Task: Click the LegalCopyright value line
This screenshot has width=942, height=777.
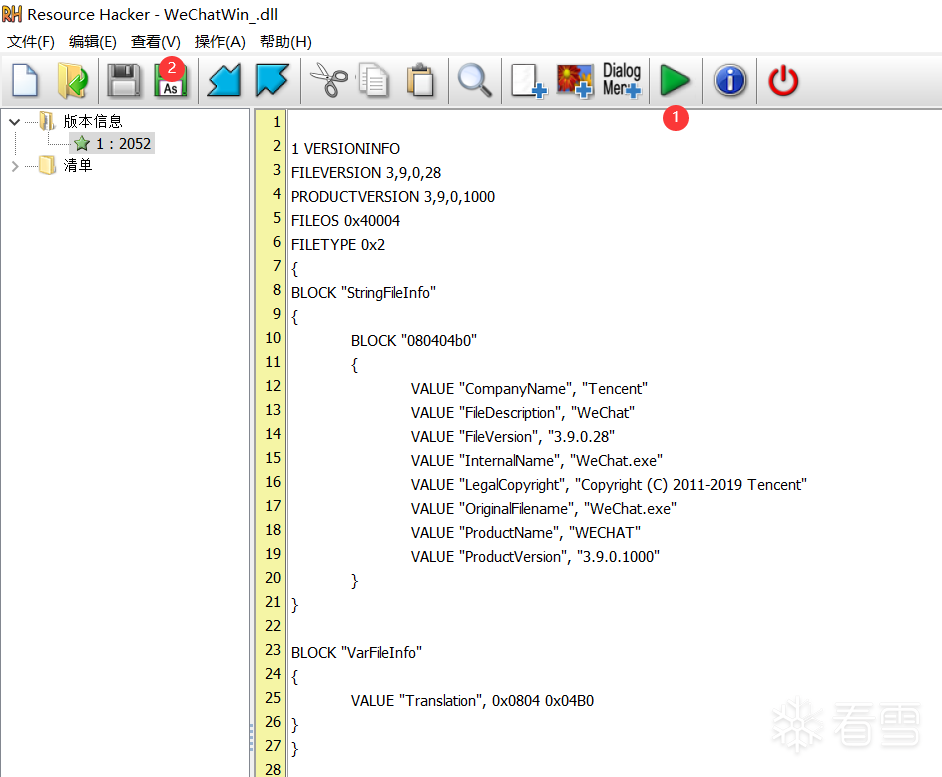Action: pyautogui.click(x=609, y=485)
